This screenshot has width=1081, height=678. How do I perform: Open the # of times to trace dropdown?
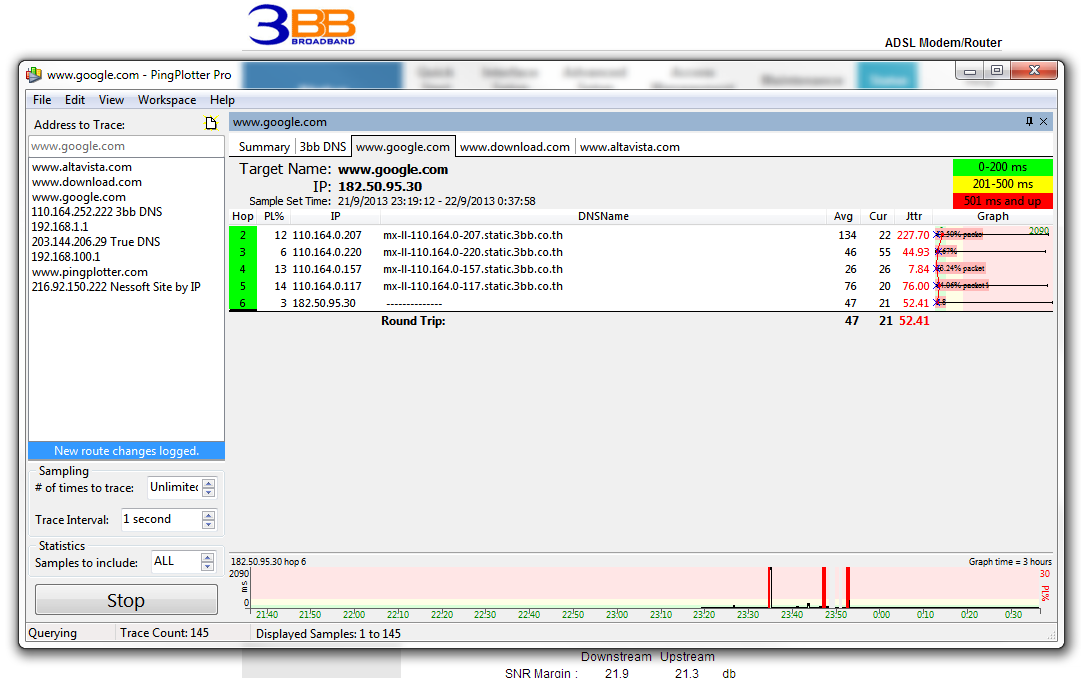(x=174, y=487)
